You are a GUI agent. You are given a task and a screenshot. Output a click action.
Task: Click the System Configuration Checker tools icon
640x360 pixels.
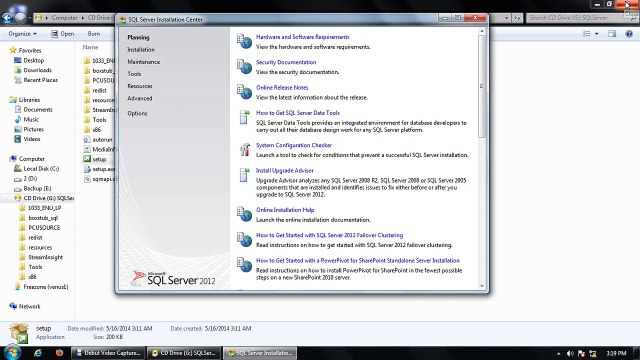point(244,149)
